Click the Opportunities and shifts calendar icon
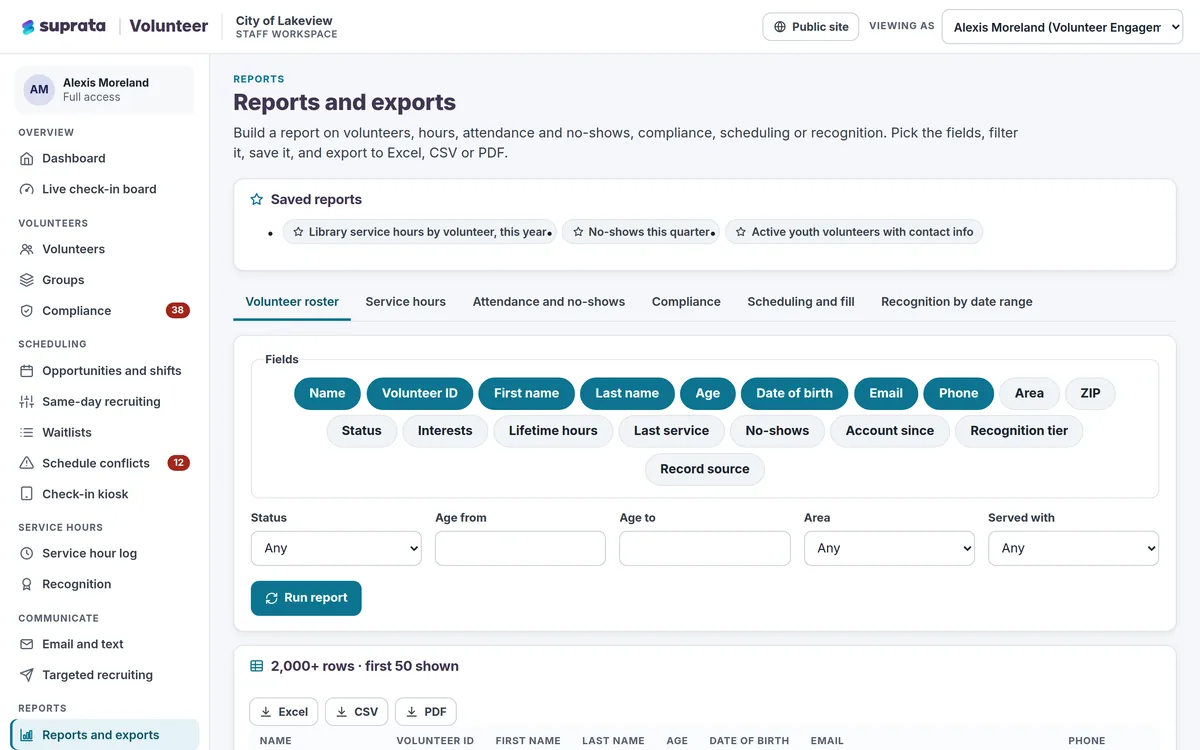This screenshot has width=1200, height=750. pyautogui.click(x=27, y=371)
